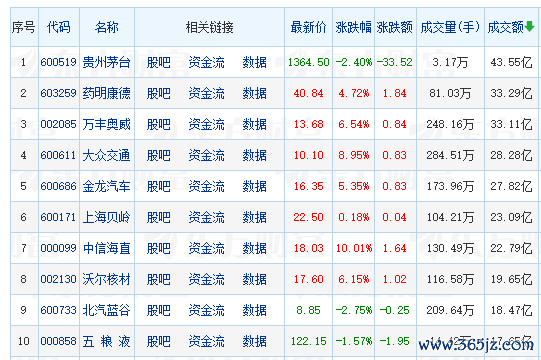The height and width of the screenshot is (360, 541).
Task: Open 股吧 for 沃尔核材
Action: (159, 279)
